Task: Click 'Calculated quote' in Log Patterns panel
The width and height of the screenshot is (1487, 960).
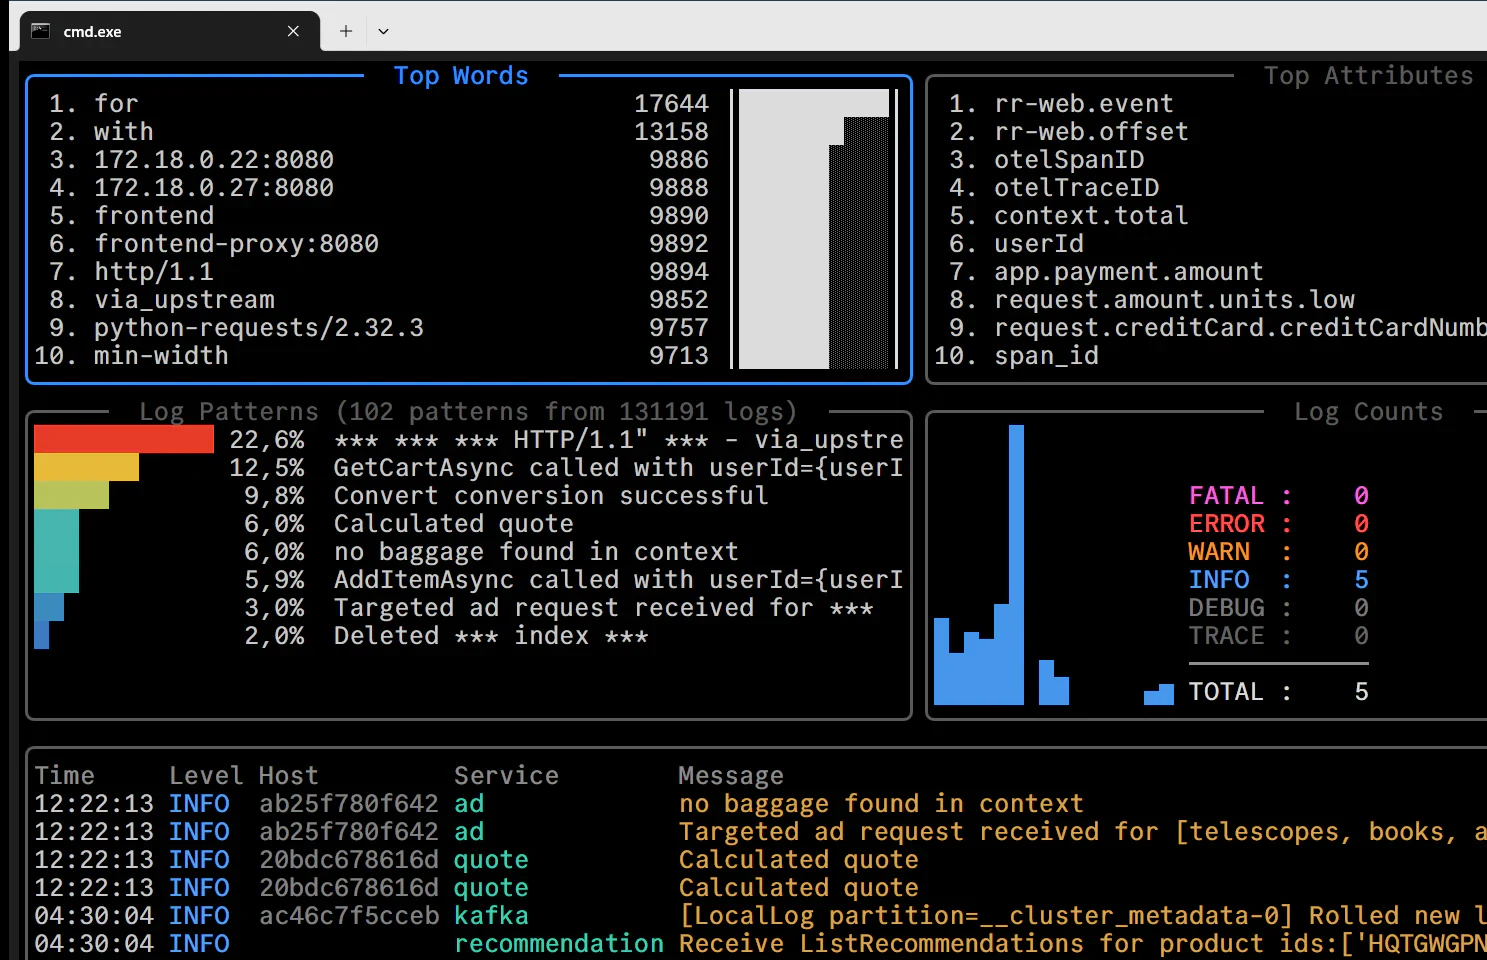Action: (453, 524)
